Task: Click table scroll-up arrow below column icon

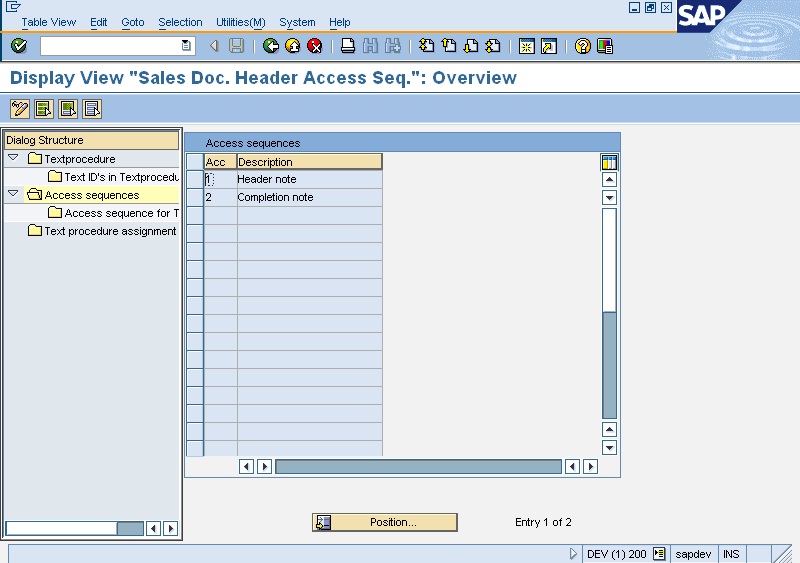Action: (x=609, y=180)
